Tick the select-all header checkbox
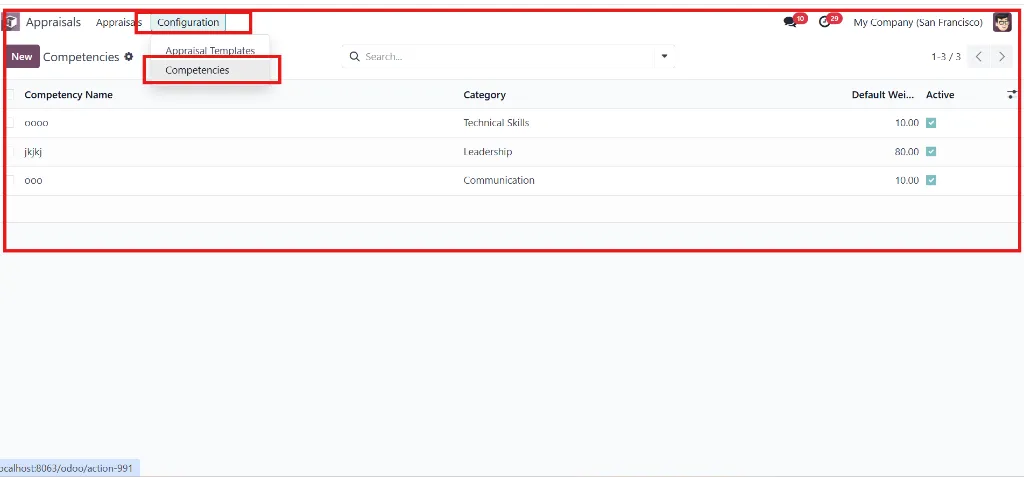The width and height of the screenshot is (1024, 477). click(x=10, y=95)
